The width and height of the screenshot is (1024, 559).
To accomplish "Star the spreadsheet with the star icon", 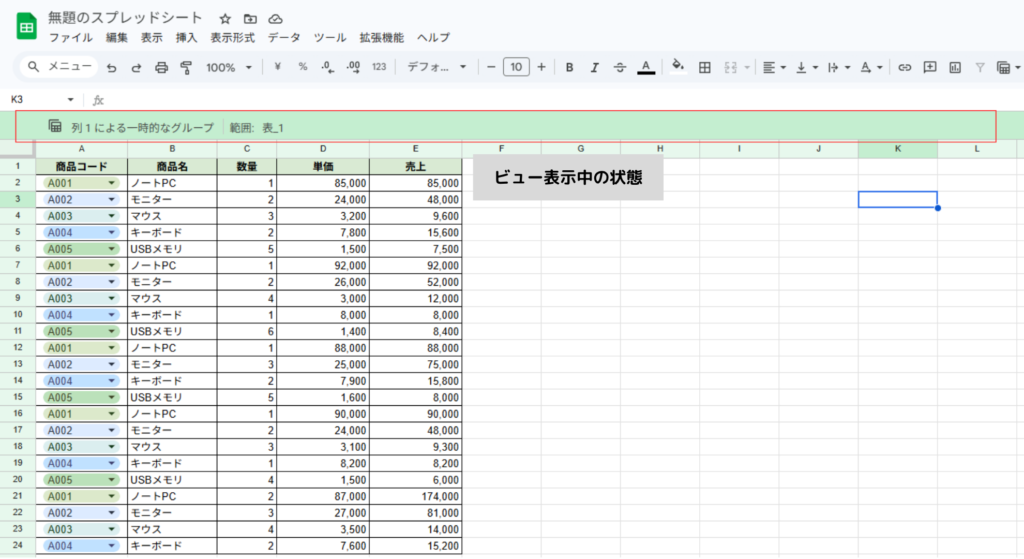I will tap(225, 19).
